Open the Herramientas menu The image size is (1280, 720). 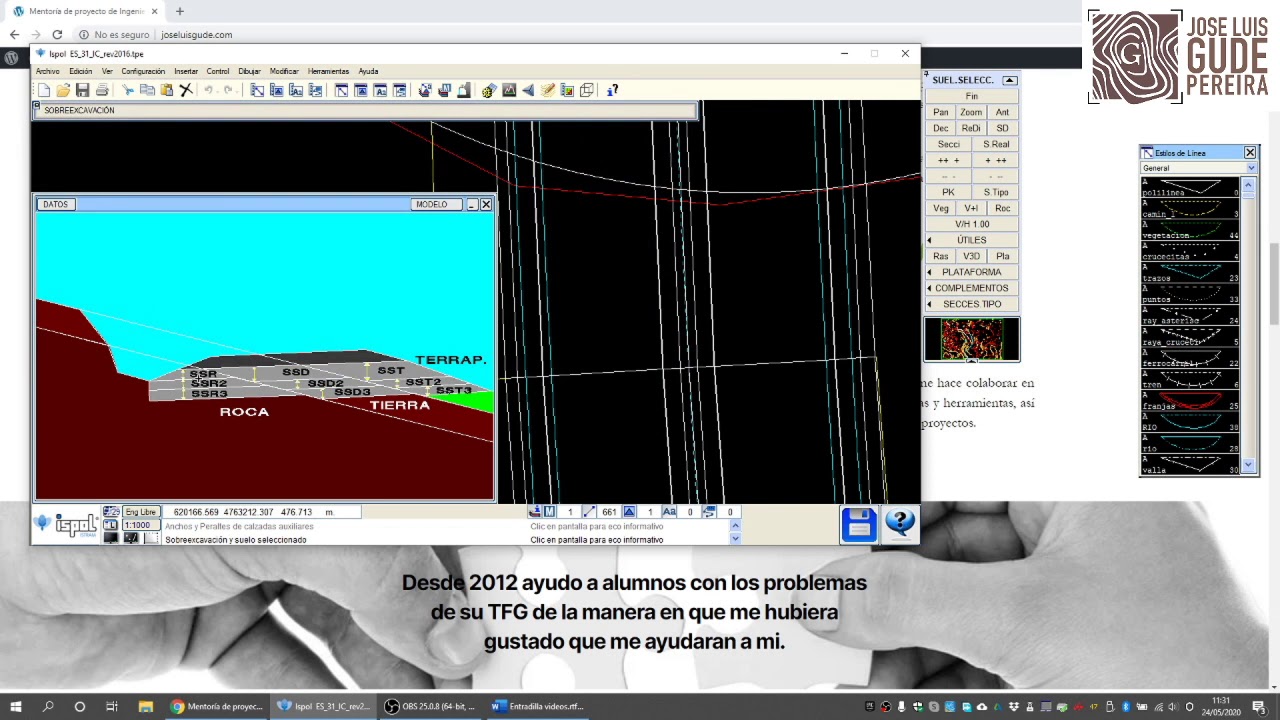(328, 71)
